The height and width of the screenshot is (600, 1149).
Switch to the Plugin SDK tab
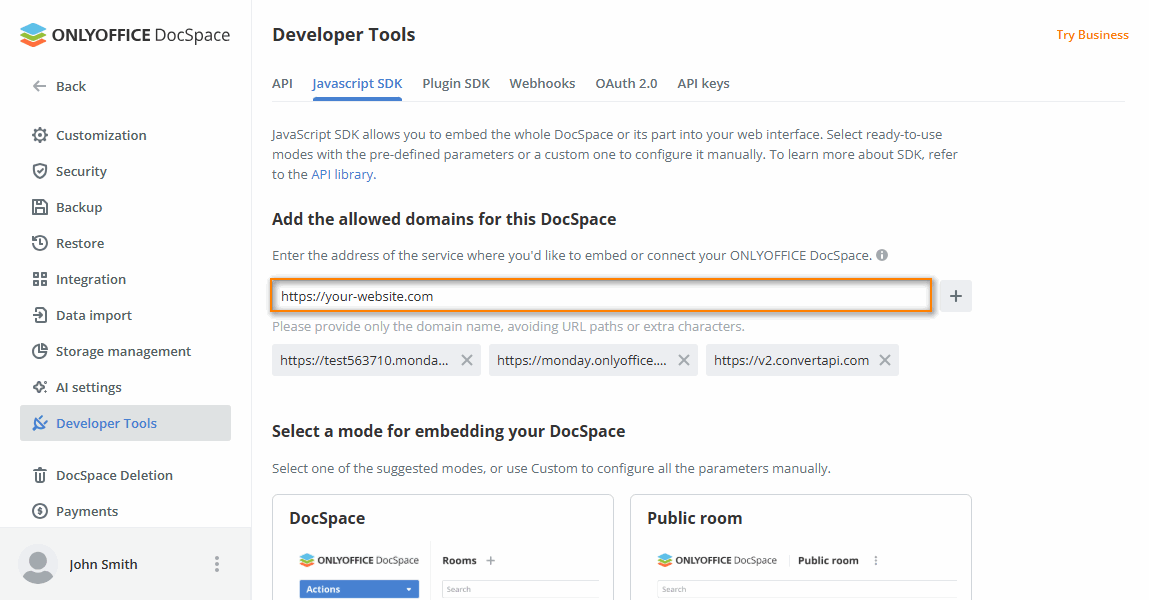[456, 84]
